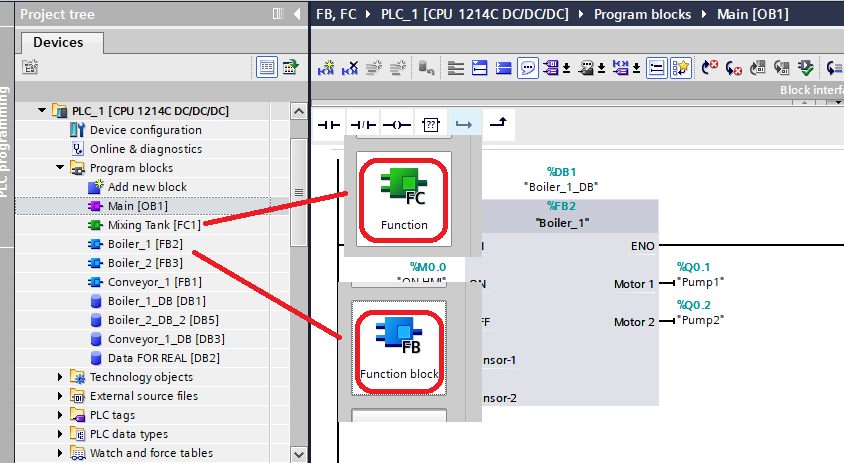
Task: Click the Show tag information icon
Action: pos(586,68)
